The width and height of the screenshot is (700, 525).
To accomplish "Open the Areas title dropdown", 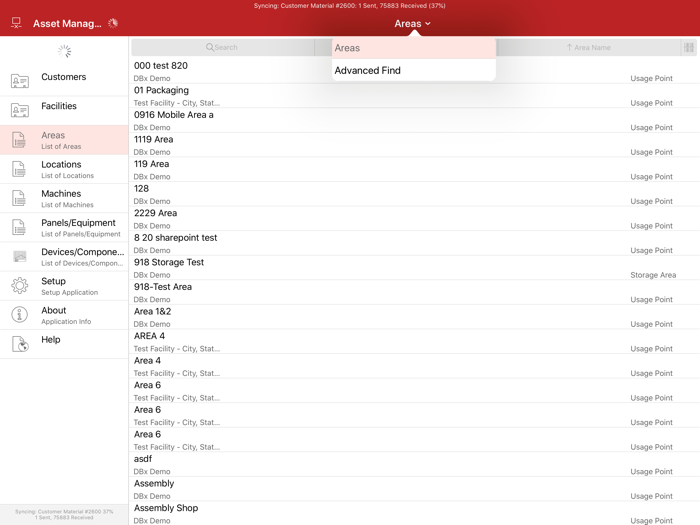I will [x=412, y=24].
